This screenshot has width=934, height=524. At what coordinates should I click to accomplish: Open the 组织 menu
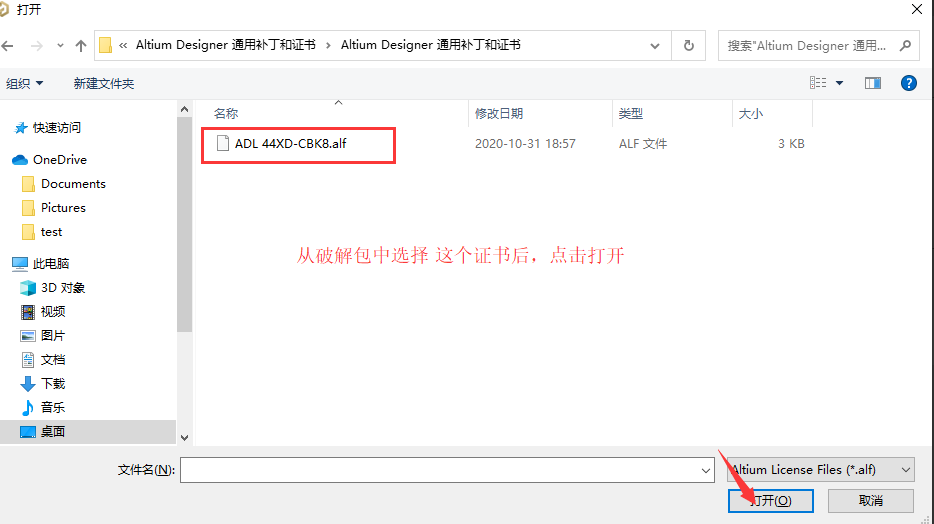click(24, 83)
